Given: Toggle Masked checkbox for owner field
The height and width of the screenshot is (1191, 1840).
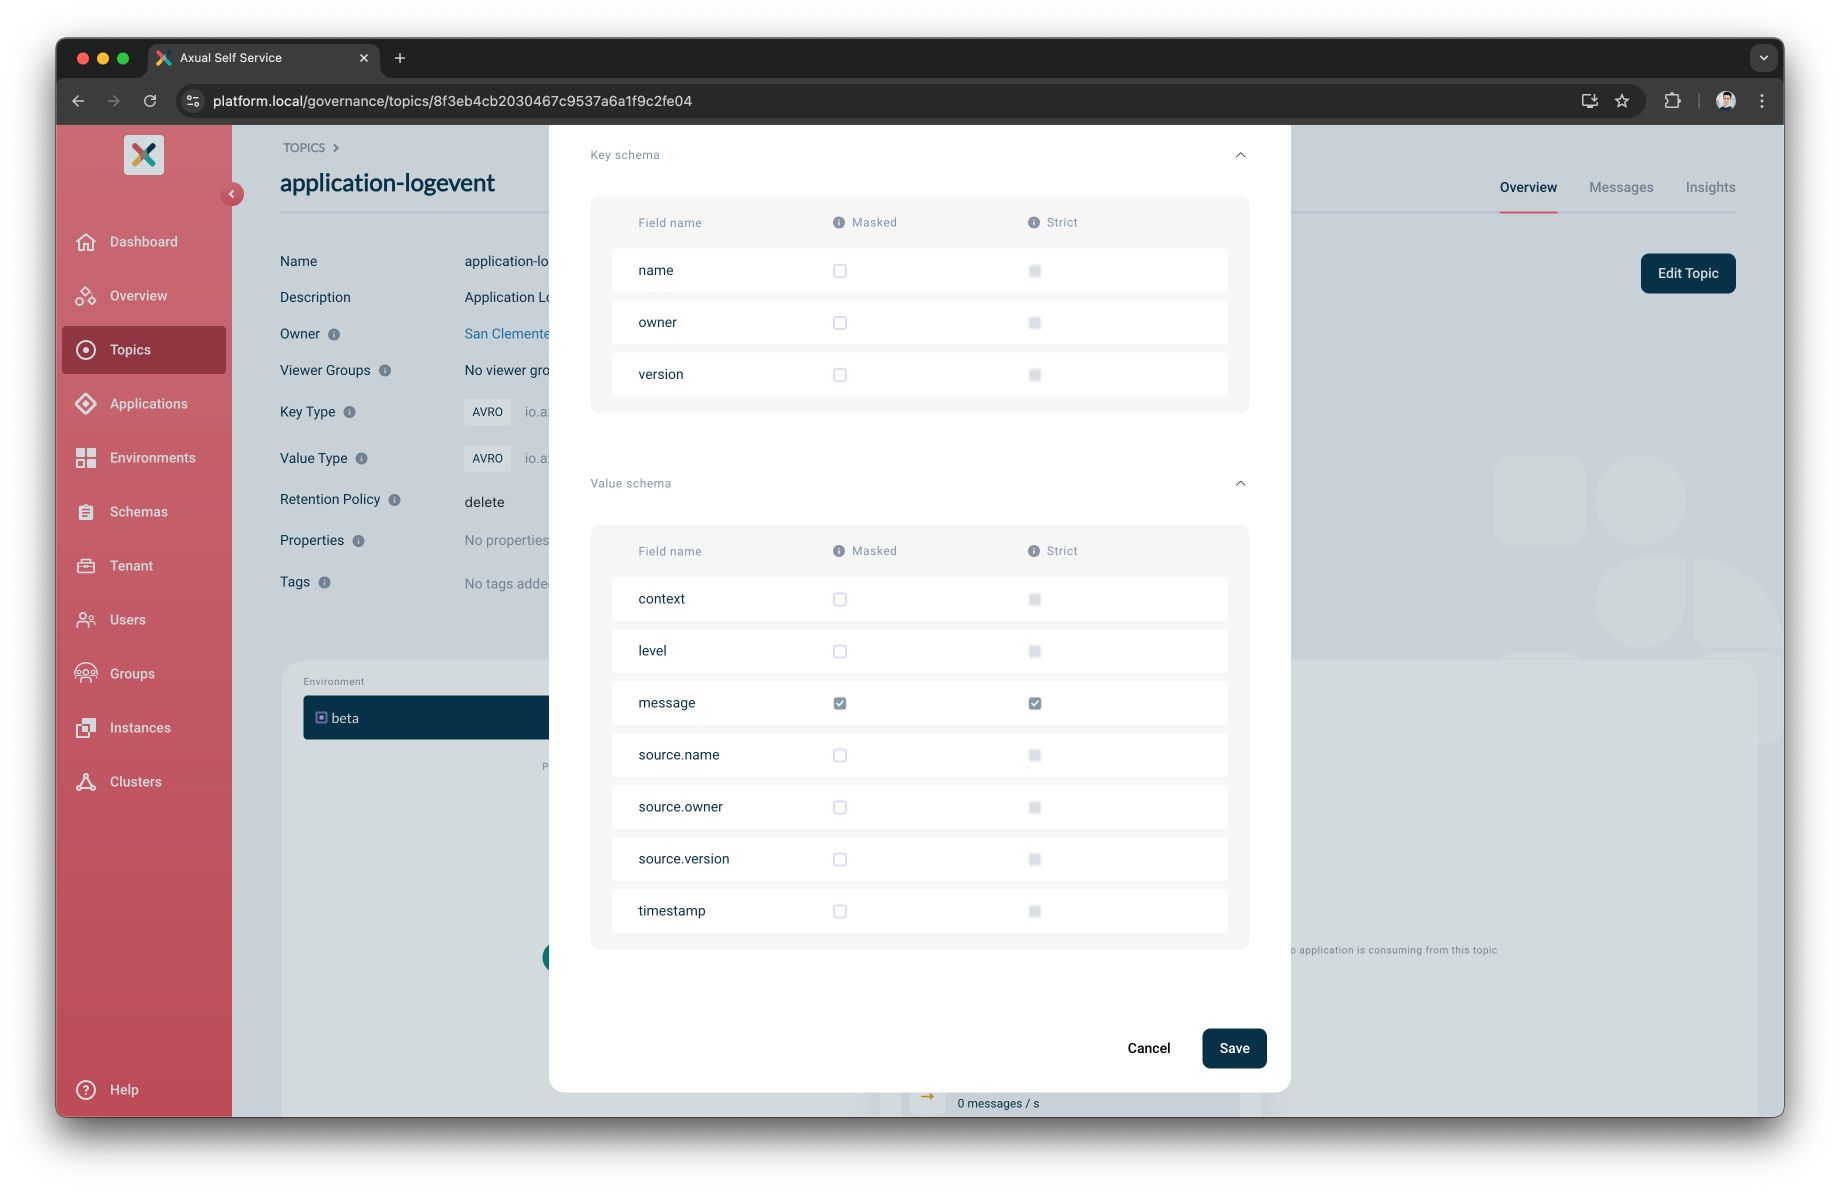Looking at the screenshot, I should [840, 323].
